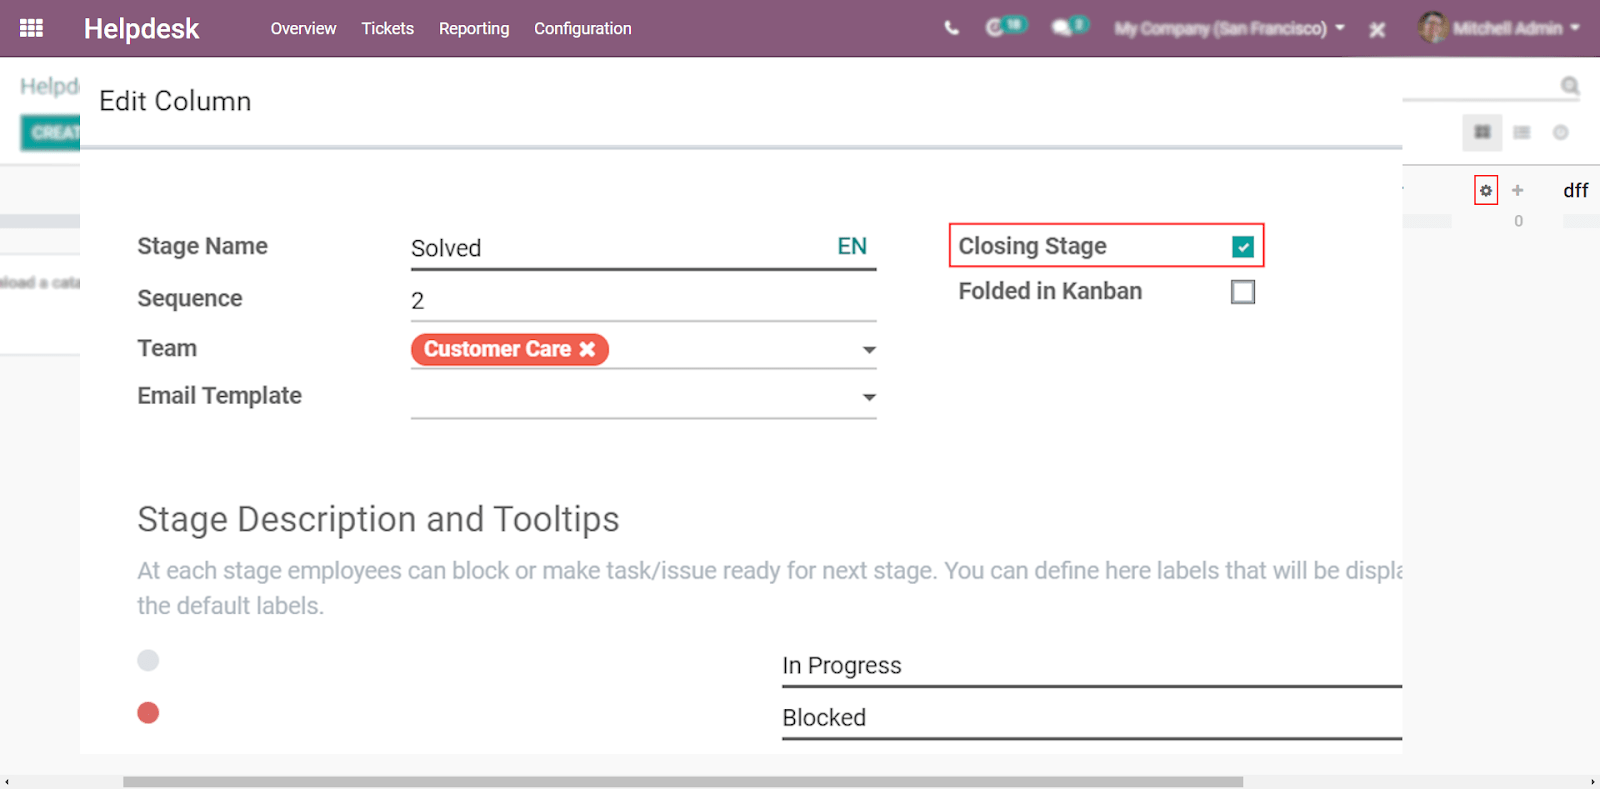The width and height of the screenshot is (1600, 789).
Task: Click the EN translation button
Action: (x=852, y=246)
